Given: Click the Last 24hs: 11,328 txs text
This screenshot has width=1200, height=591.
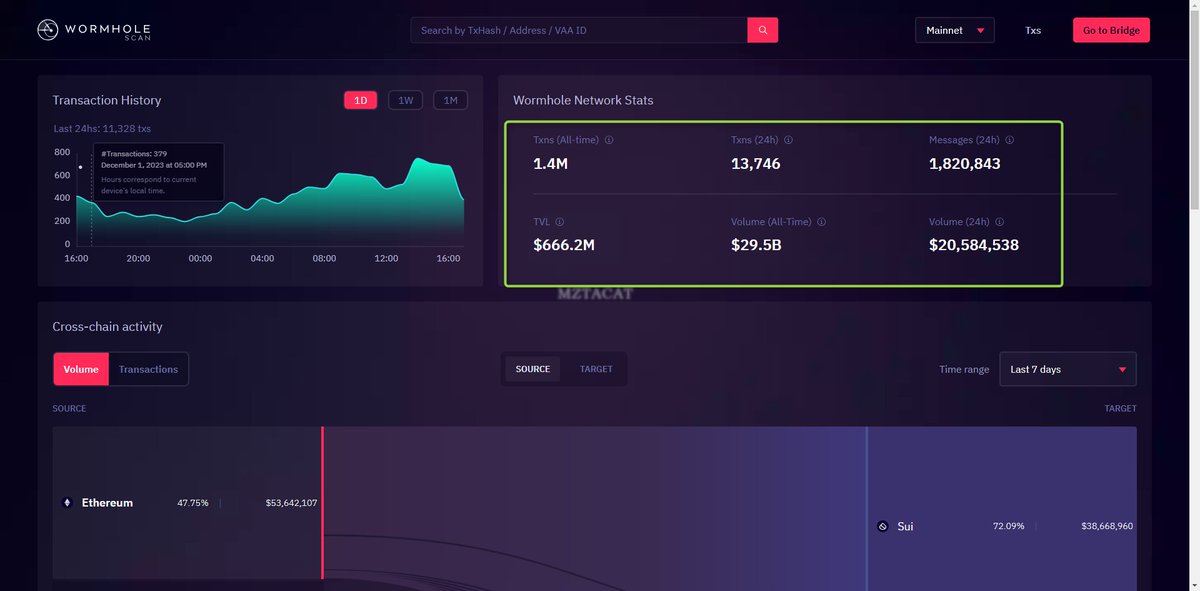Looking at the screenshot, I should point(102,128).
